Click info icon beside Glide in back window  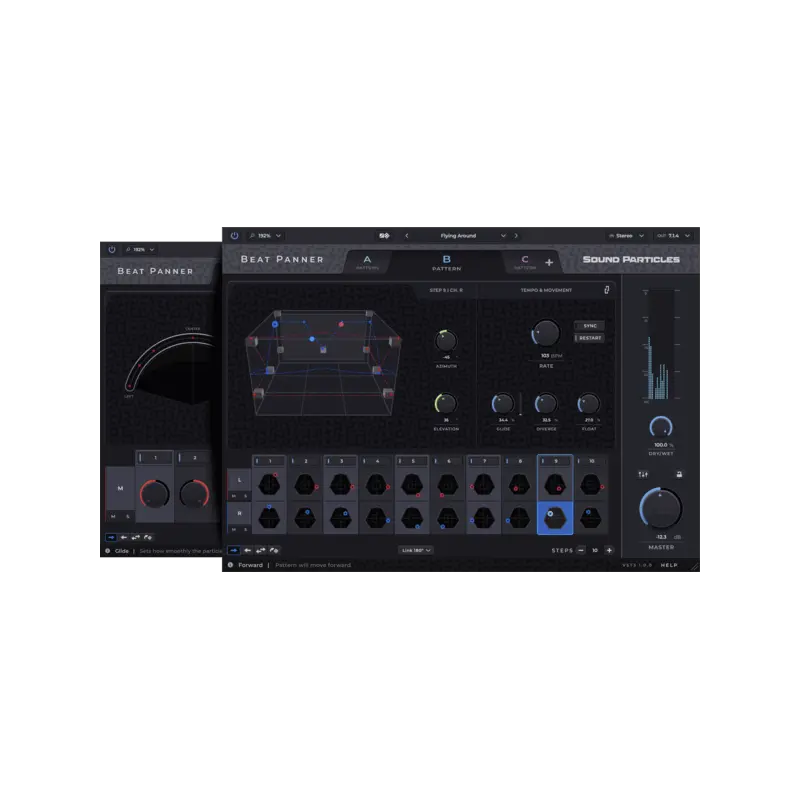pyautogui.click(x=108, y=551)
